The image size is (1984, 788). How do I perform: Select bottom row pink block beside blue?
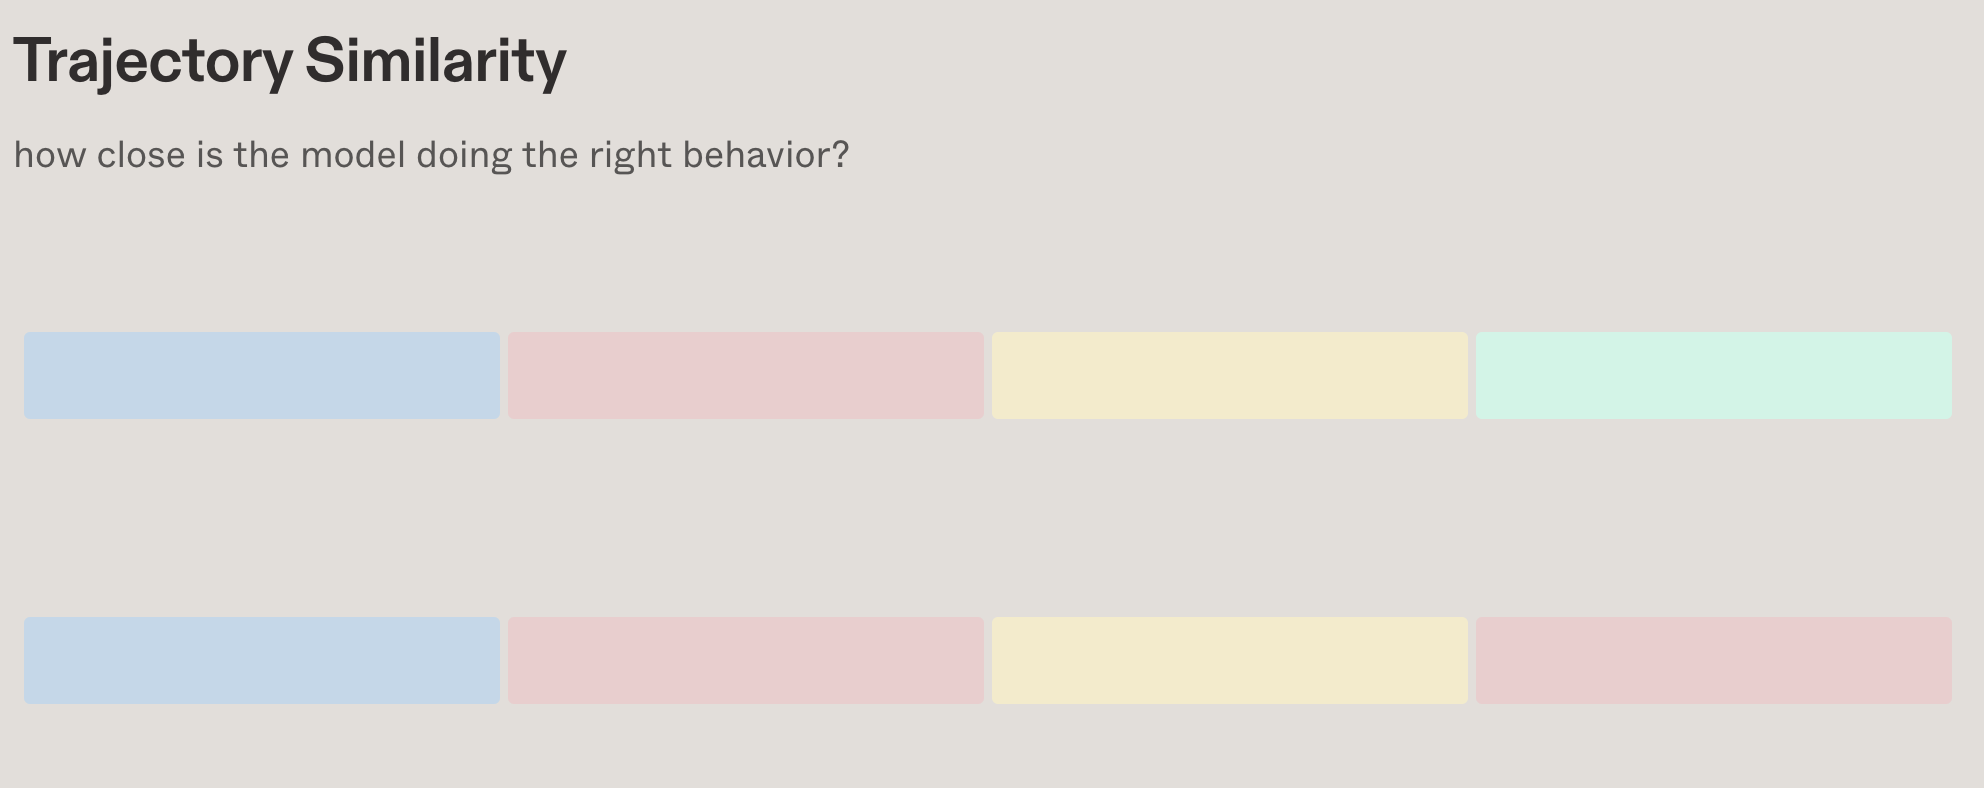(x=746, y=661)
